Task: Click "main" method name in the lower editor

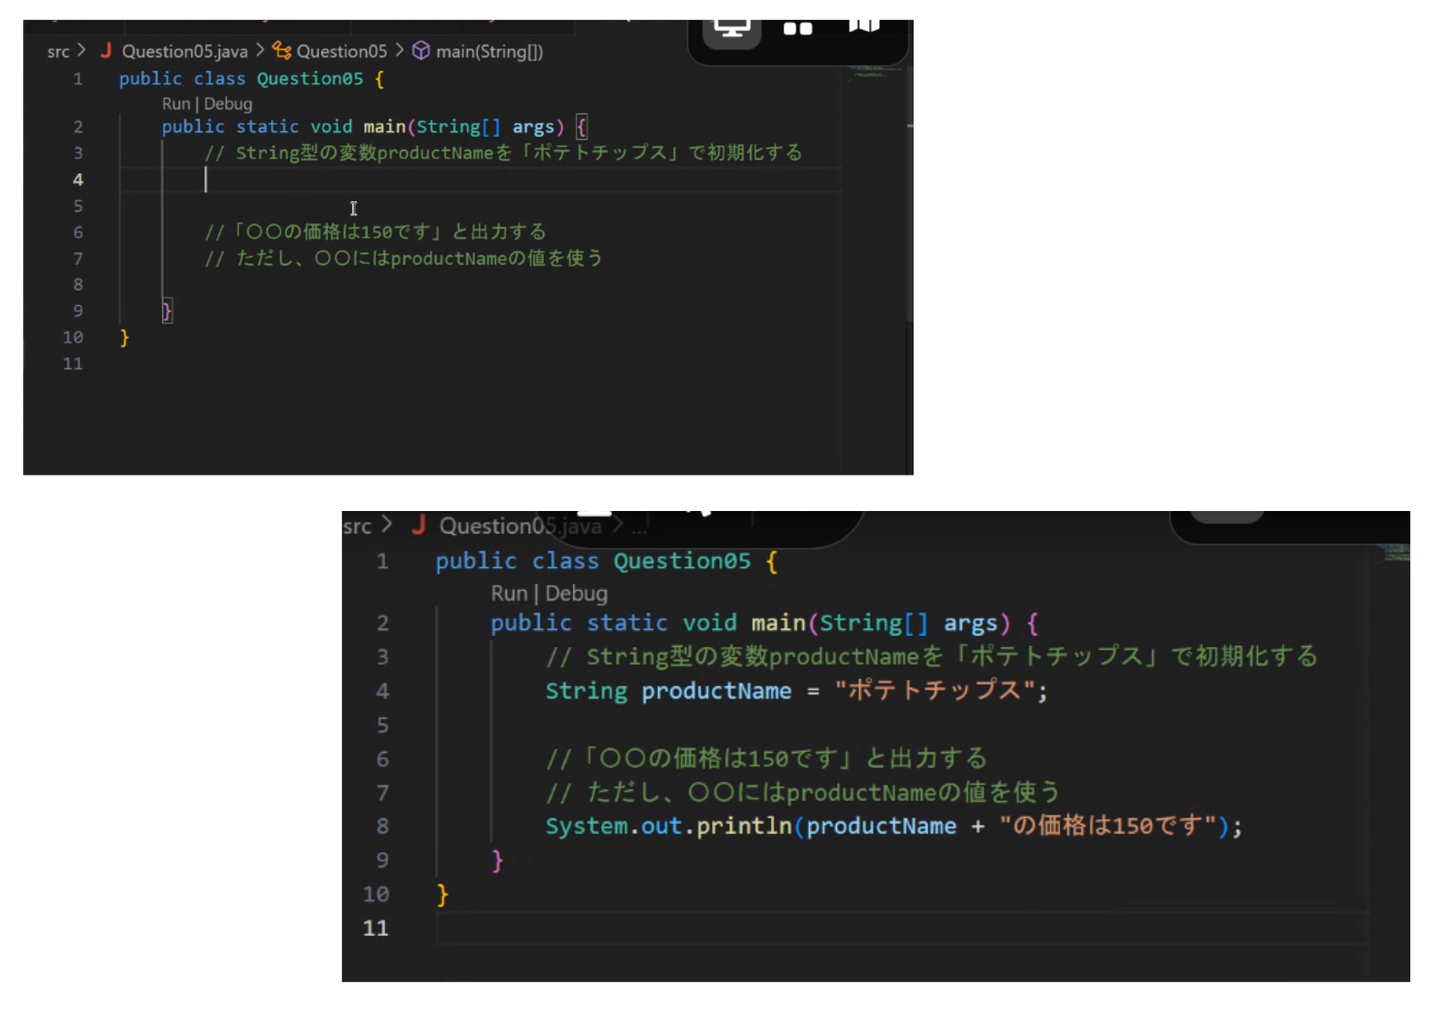Action: pyautogui.click(x=779, y=623)
